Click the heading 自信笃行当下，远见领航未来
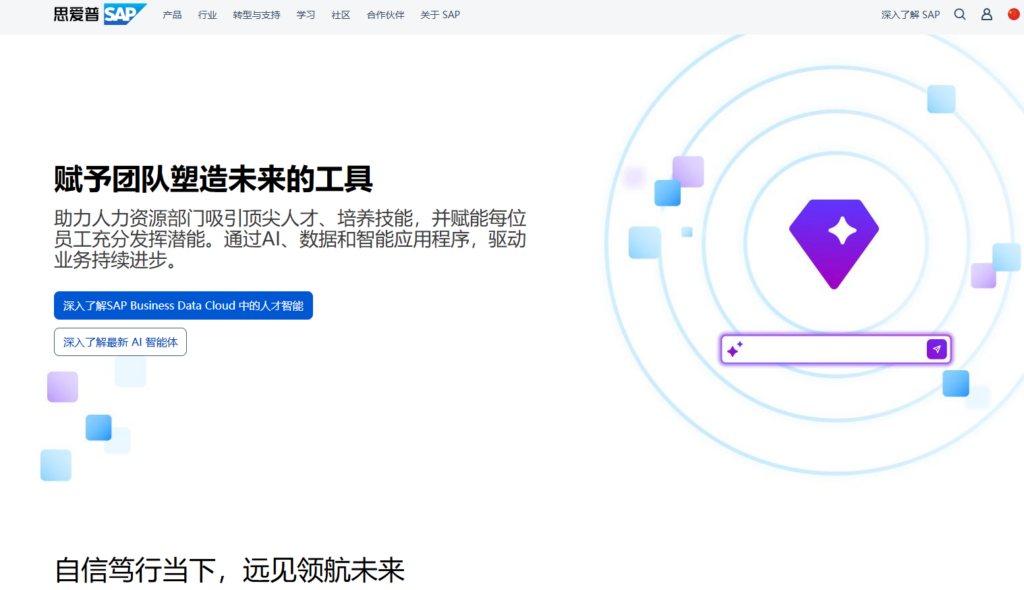The height and width of the screenshot is (590, 1024). [227, 569]
